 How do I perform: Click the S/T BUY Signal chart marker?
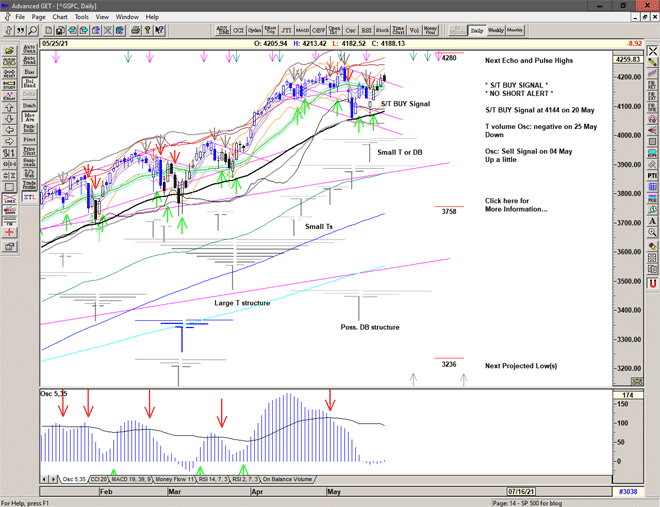405,103
